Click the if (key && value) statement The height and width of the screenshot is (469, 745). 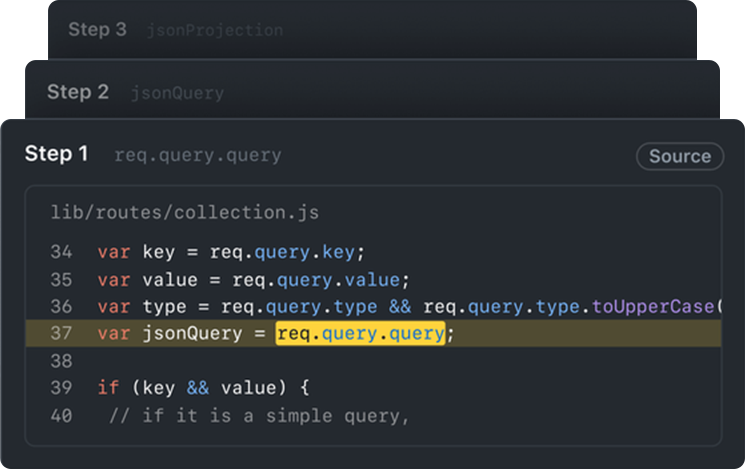[203, 388]
